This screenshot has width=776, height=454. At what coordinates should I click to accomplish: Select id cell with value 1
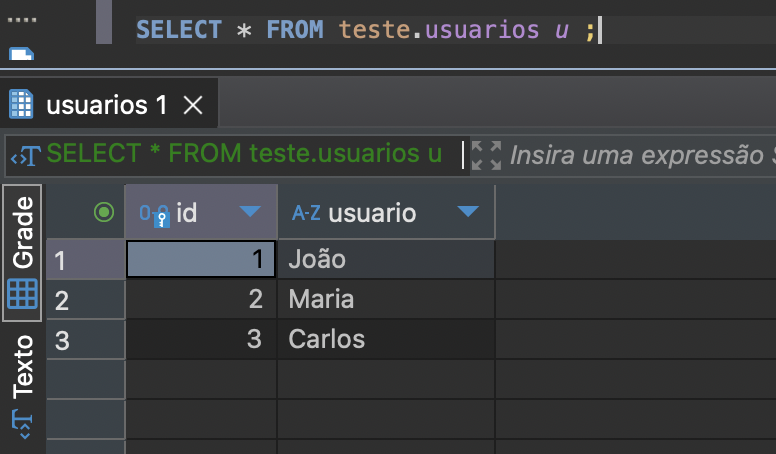[201, 259]
